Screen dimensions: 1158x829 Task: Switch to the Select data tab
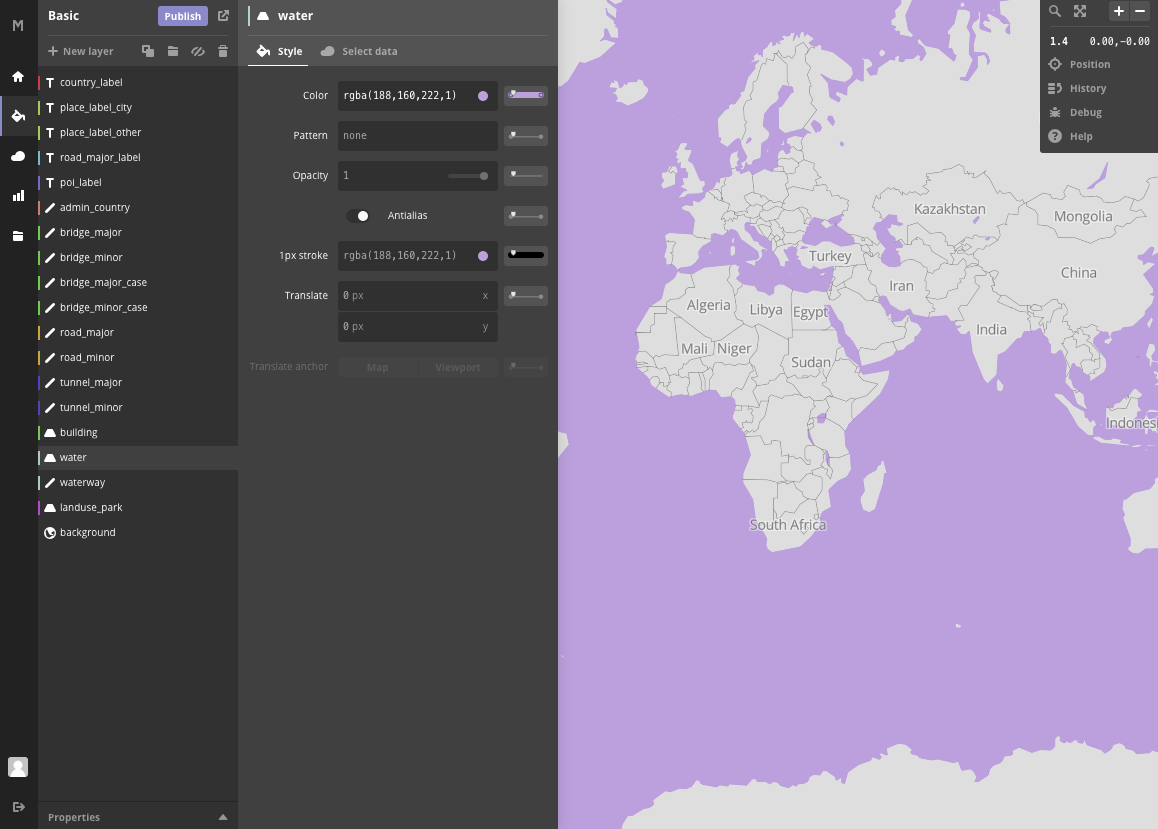[x=360, y=51]
